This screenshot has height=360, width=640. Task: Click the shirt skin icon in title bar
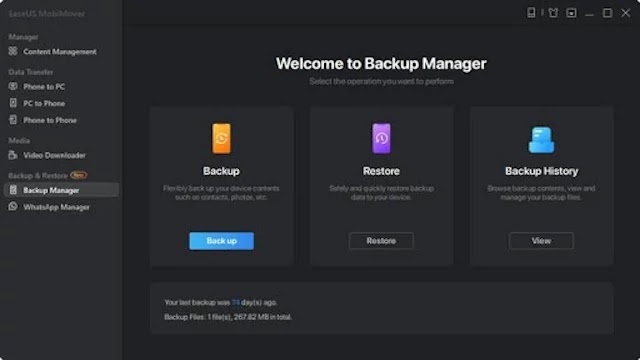(x=553, y=13)
